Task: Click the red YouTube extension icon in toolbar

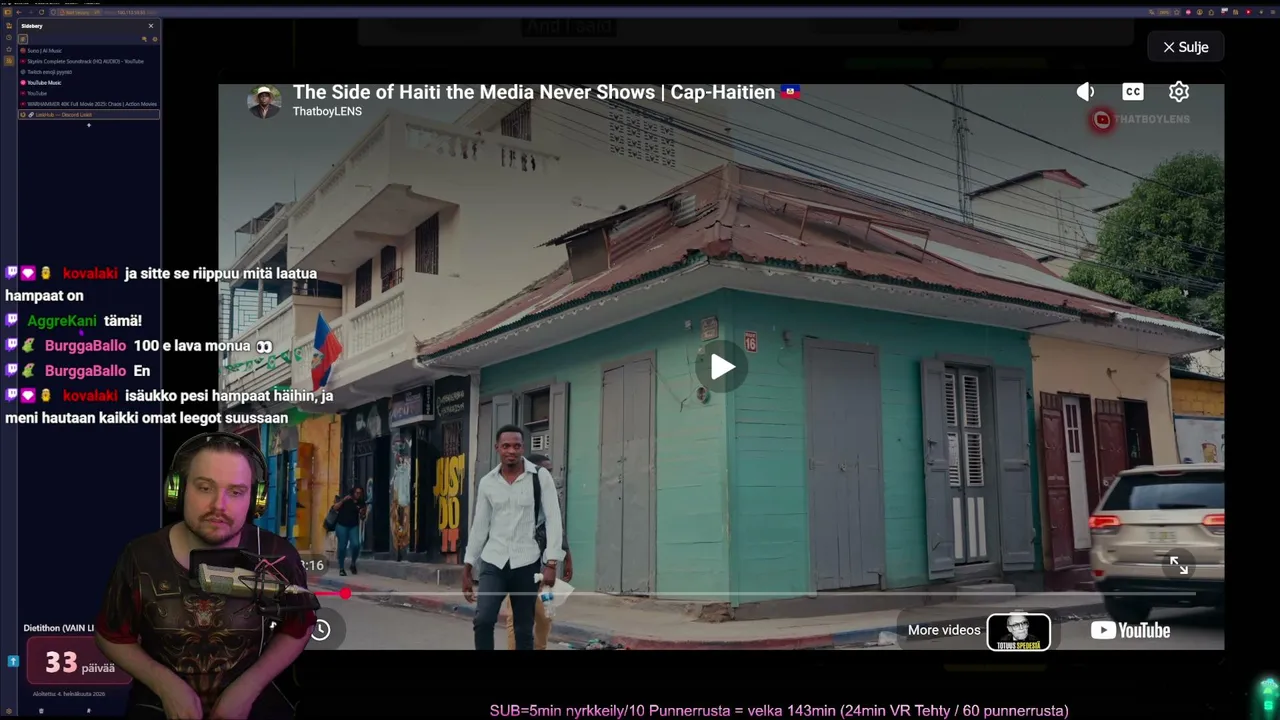Action: click(1248, 12)
